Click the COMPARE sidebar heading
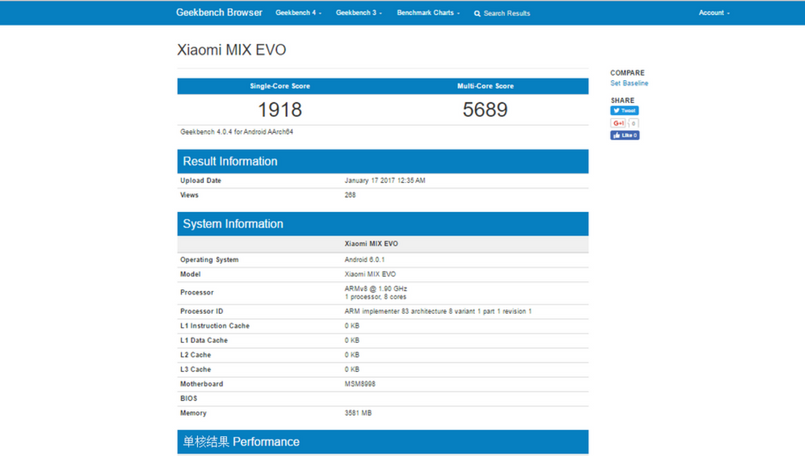Viewport: 805px width, 456px height. click(627, 73)
